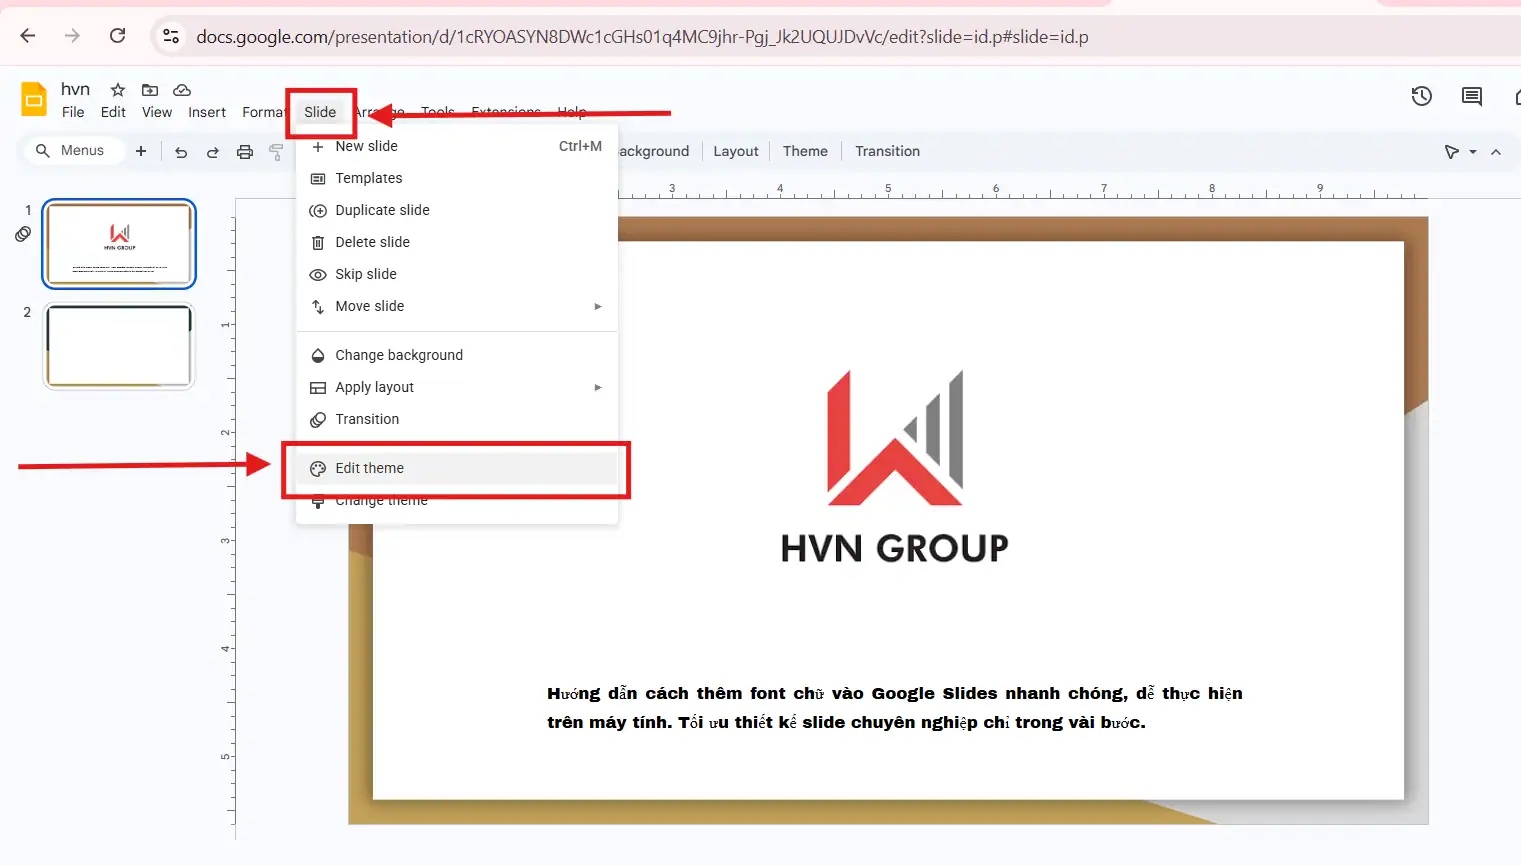Star the hvn presentation
The width and height of the screenshot is (1521, 865).
(118, 90)
